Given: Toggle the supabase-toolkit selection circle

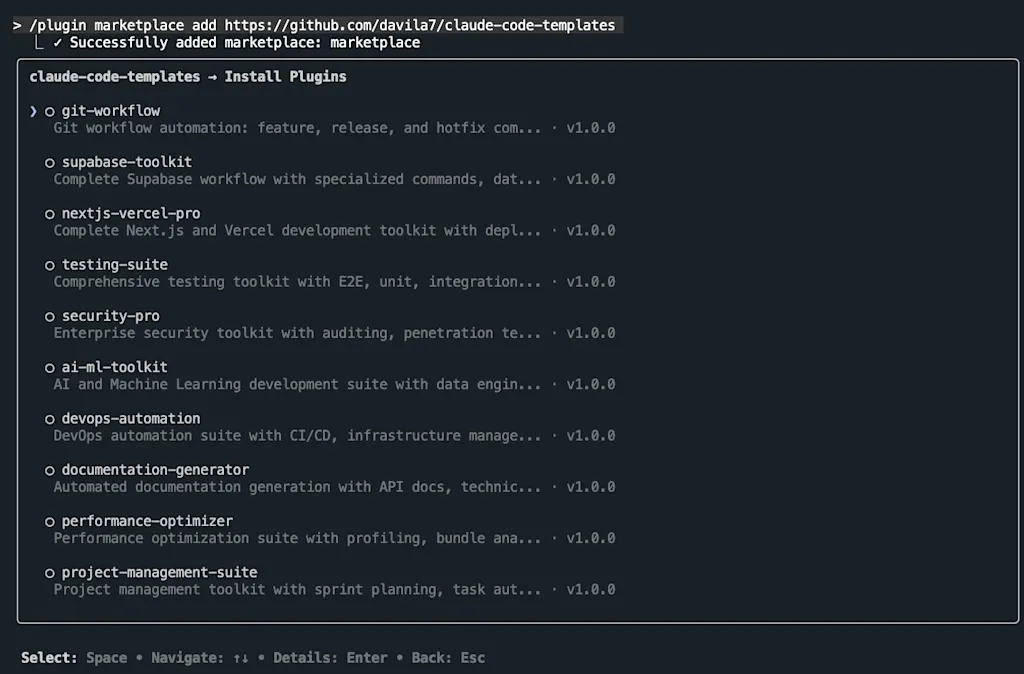Looking at the screenshot, I should (50, 163).
